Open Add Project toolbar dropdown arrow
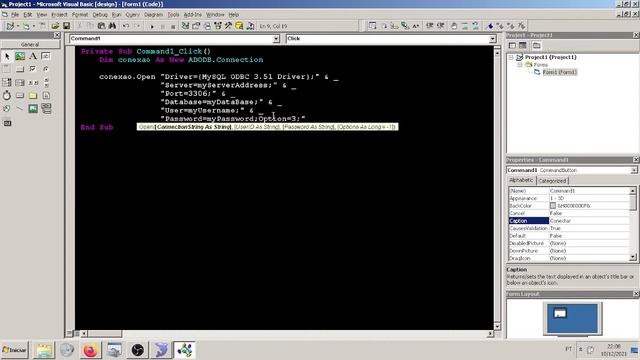The width and height of the screenshot is (640, 360). point(18,26)
